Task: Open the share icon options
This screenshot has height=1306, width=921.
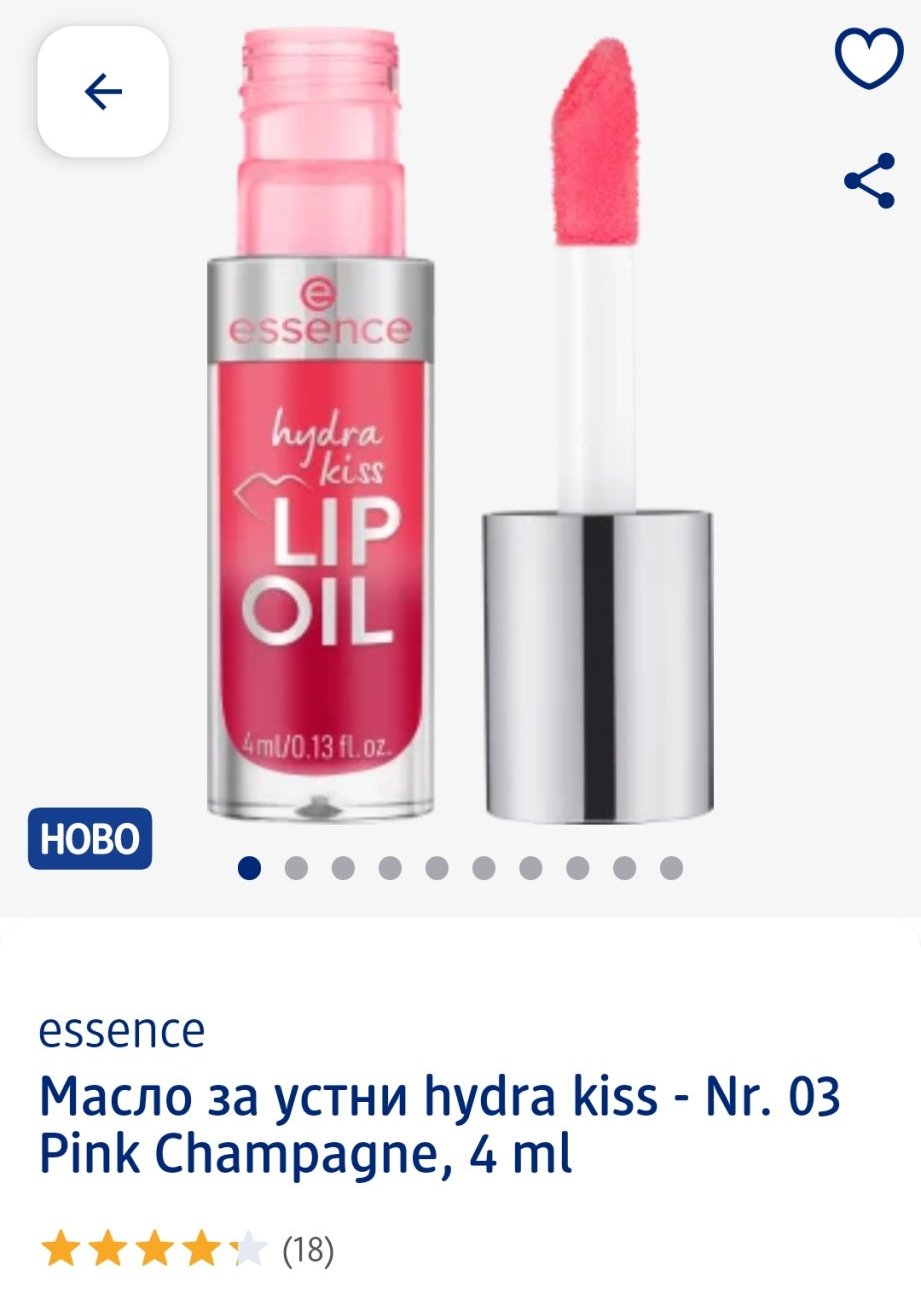Action: coord(869,180)
